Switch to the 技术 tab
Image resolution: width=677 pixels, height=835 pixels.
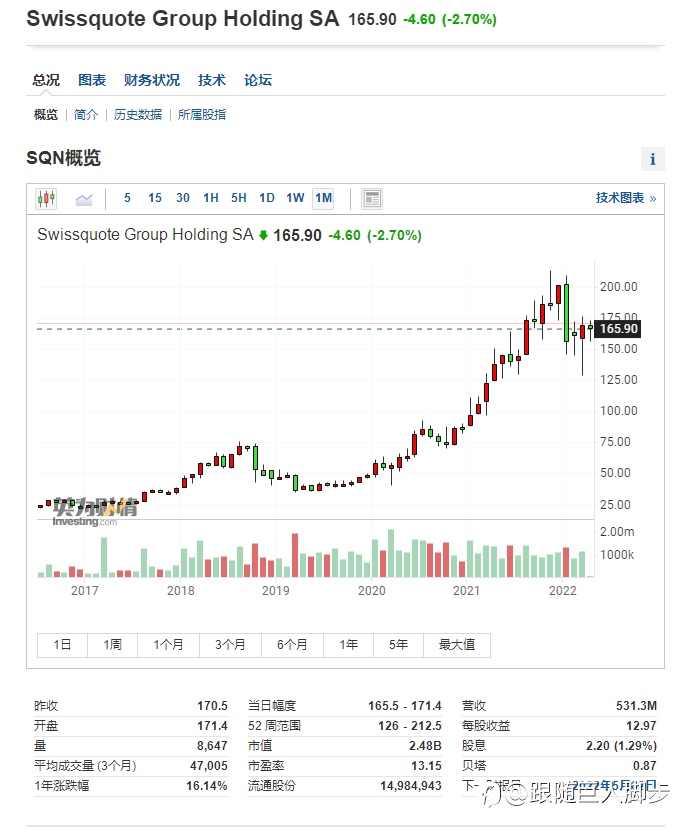click(211, 80)
